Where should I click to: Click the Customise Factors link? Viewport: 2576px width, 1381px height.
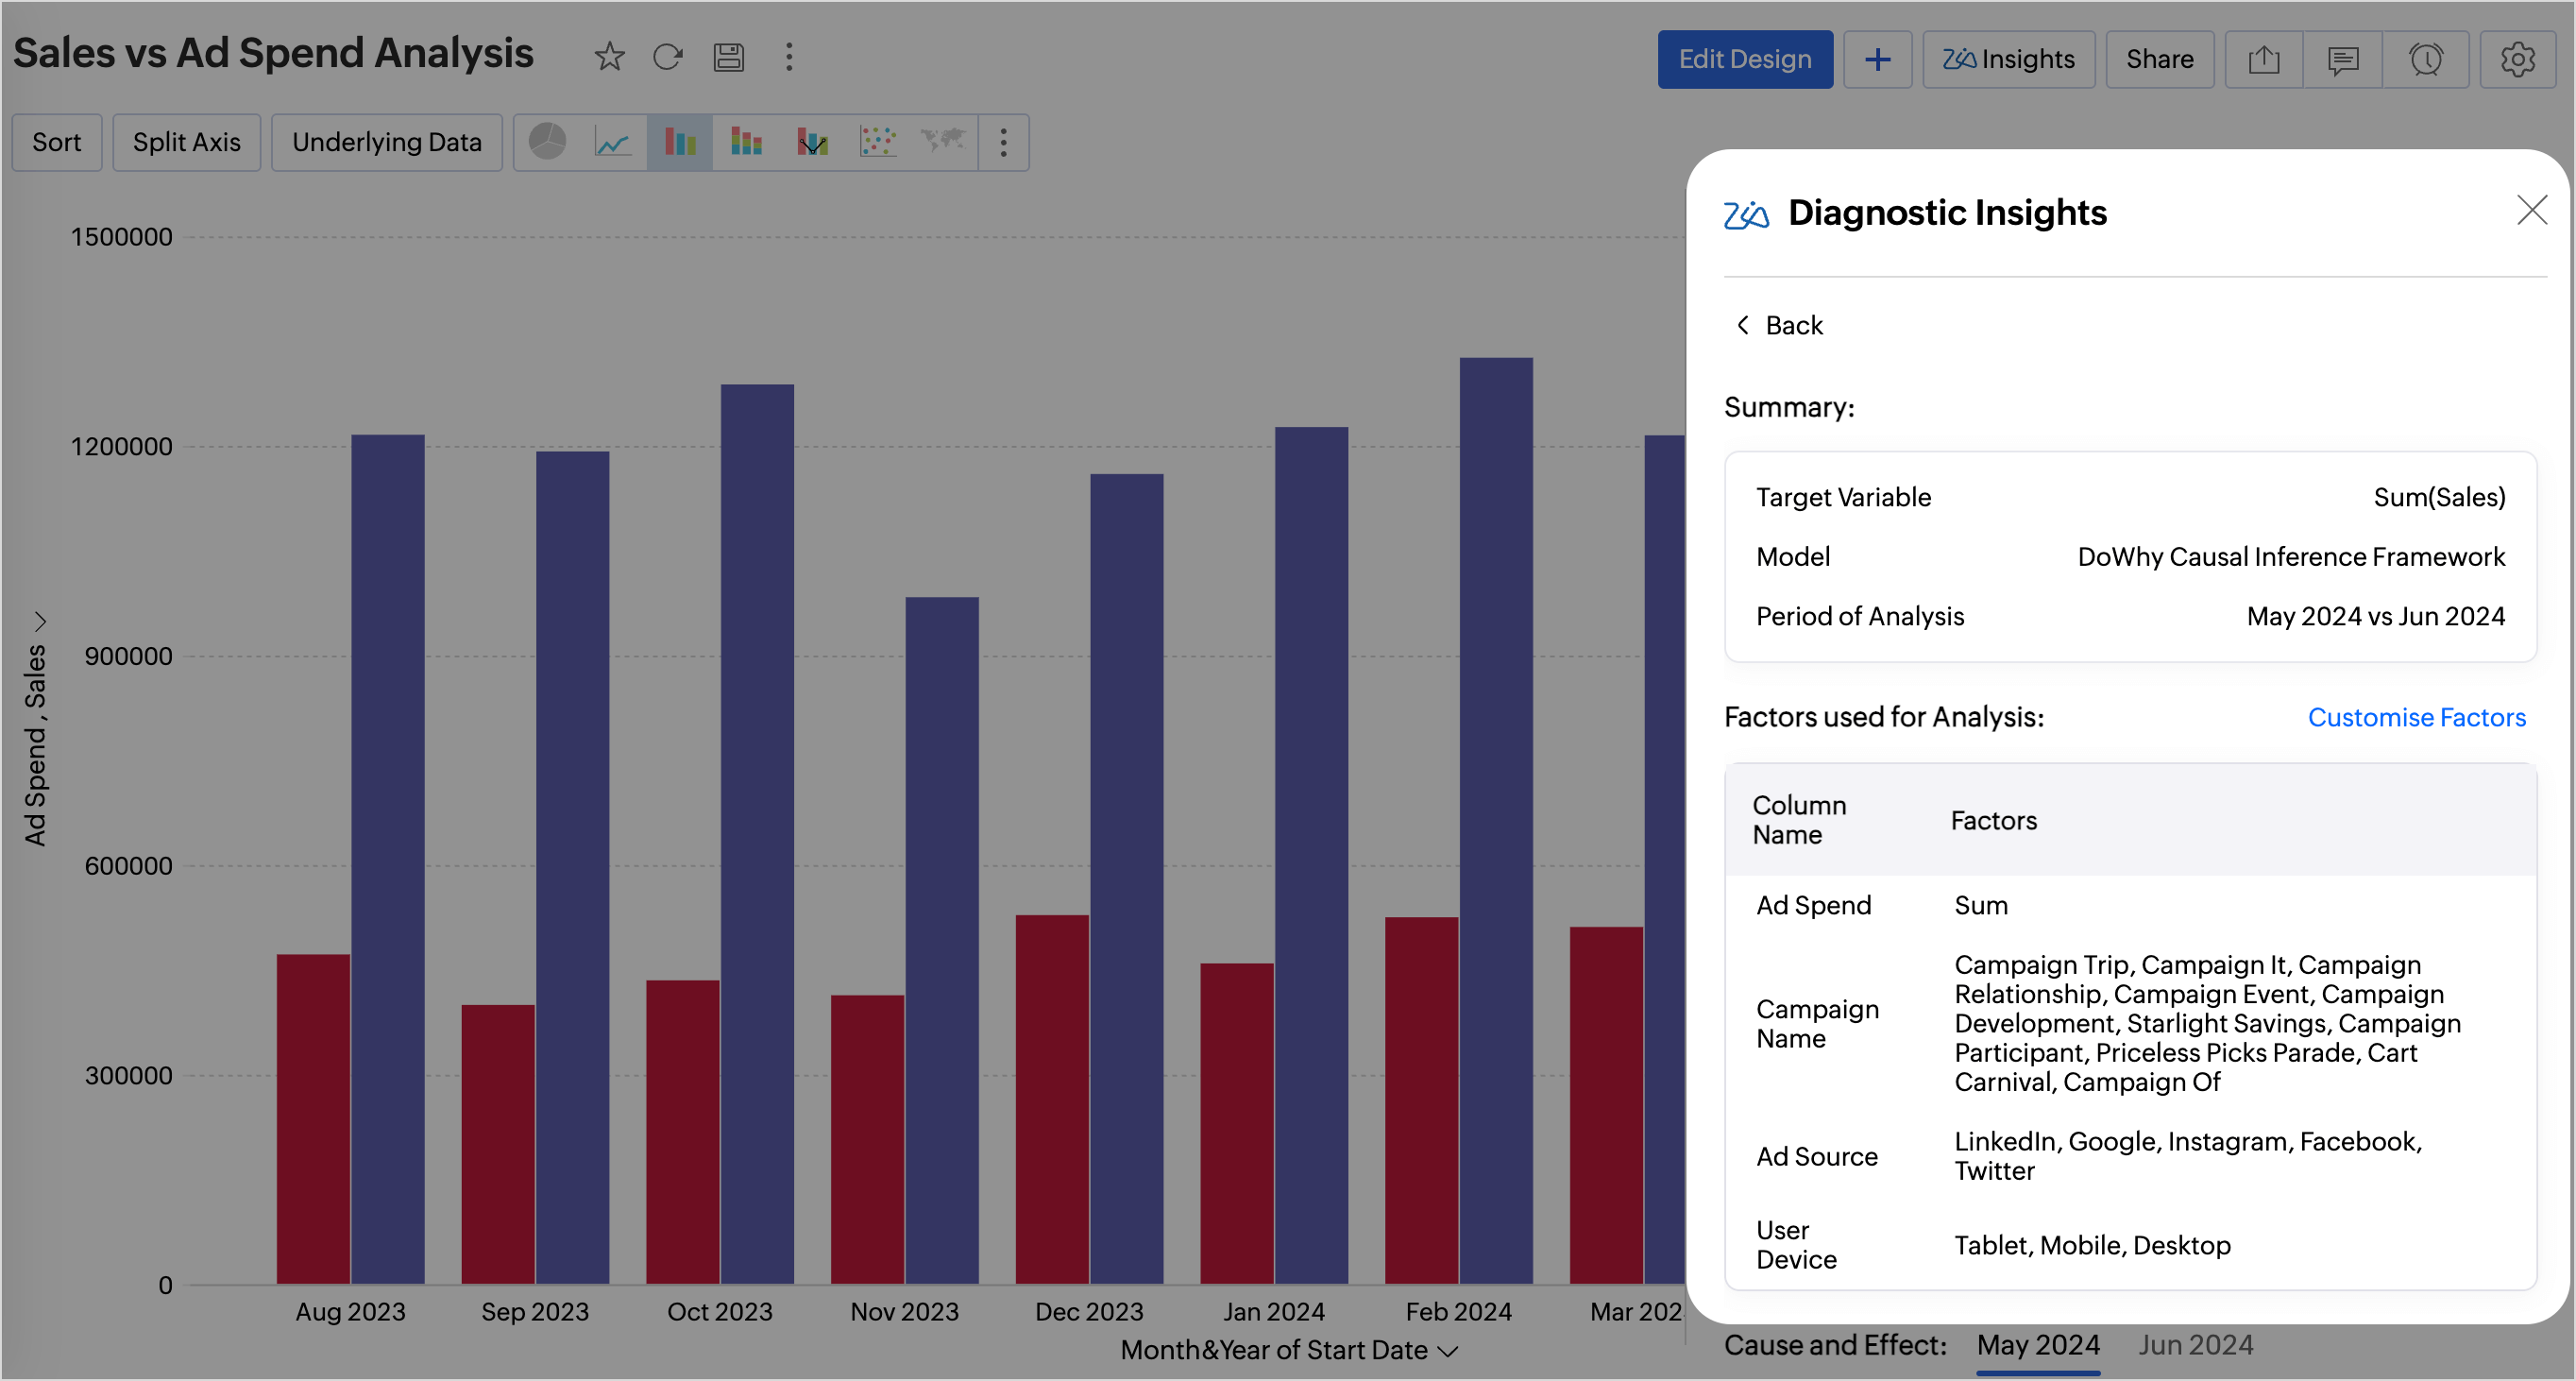2416,717
